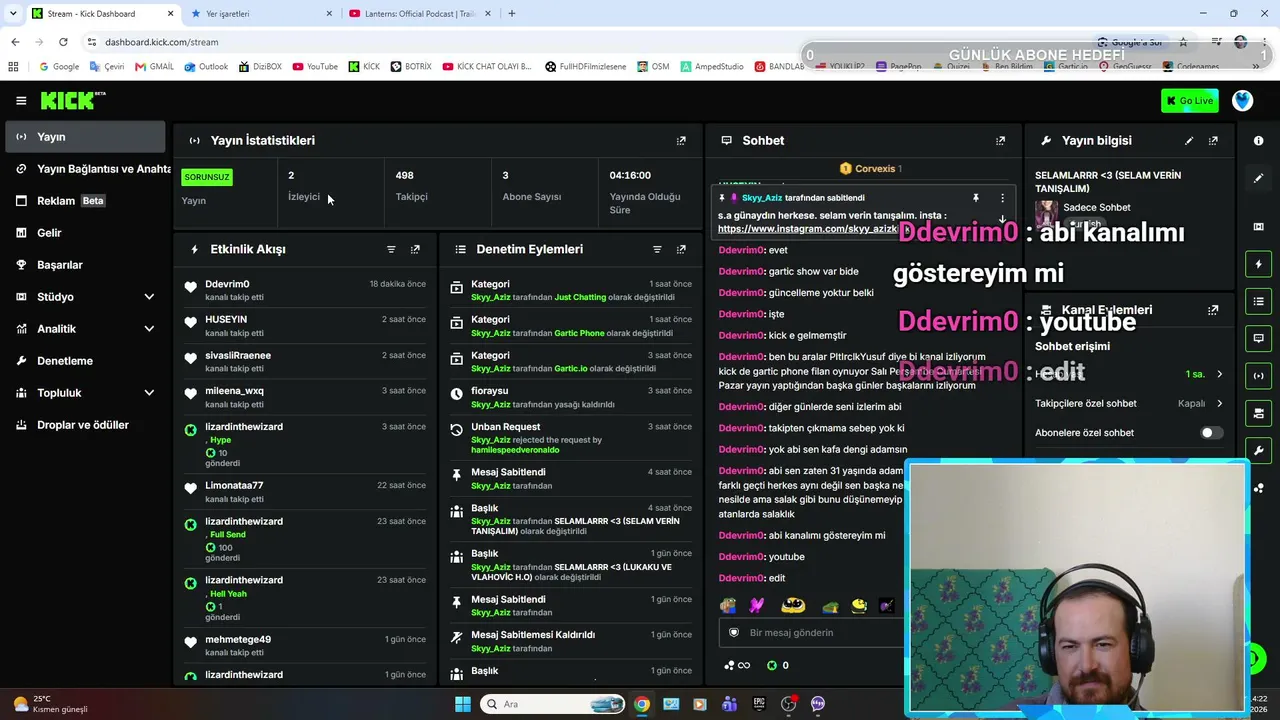
Task: Open Droplar ve ödüller page
Action: pyautogui.click(x=85, y=425)
